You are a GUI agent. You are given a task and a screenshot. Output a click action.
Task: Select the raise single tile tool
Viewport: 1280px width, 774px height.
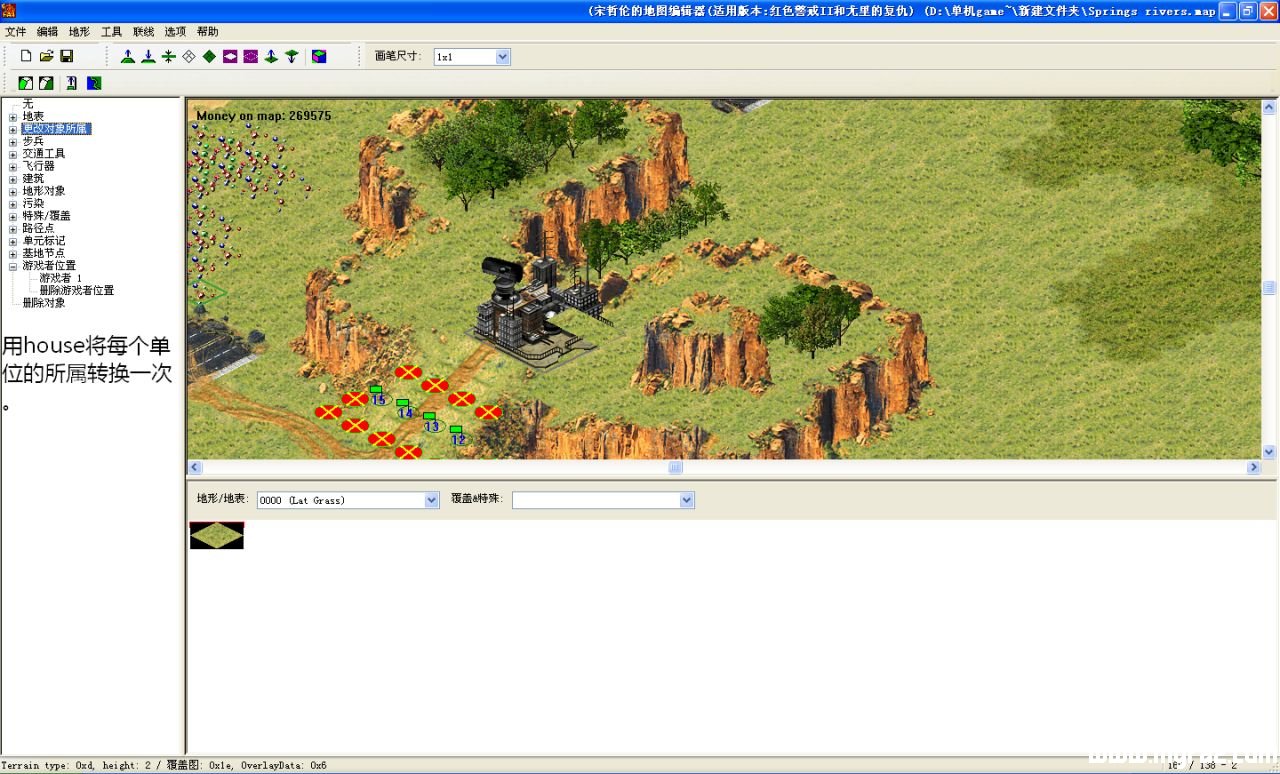point(271,57)
